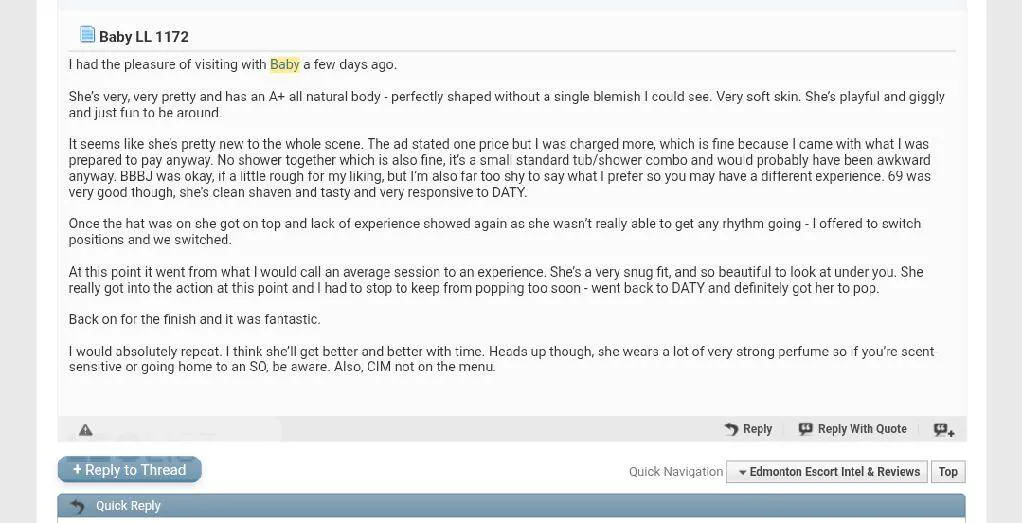
Task: Click the plus icon on Reply to Thread
Action: [77, 470]
